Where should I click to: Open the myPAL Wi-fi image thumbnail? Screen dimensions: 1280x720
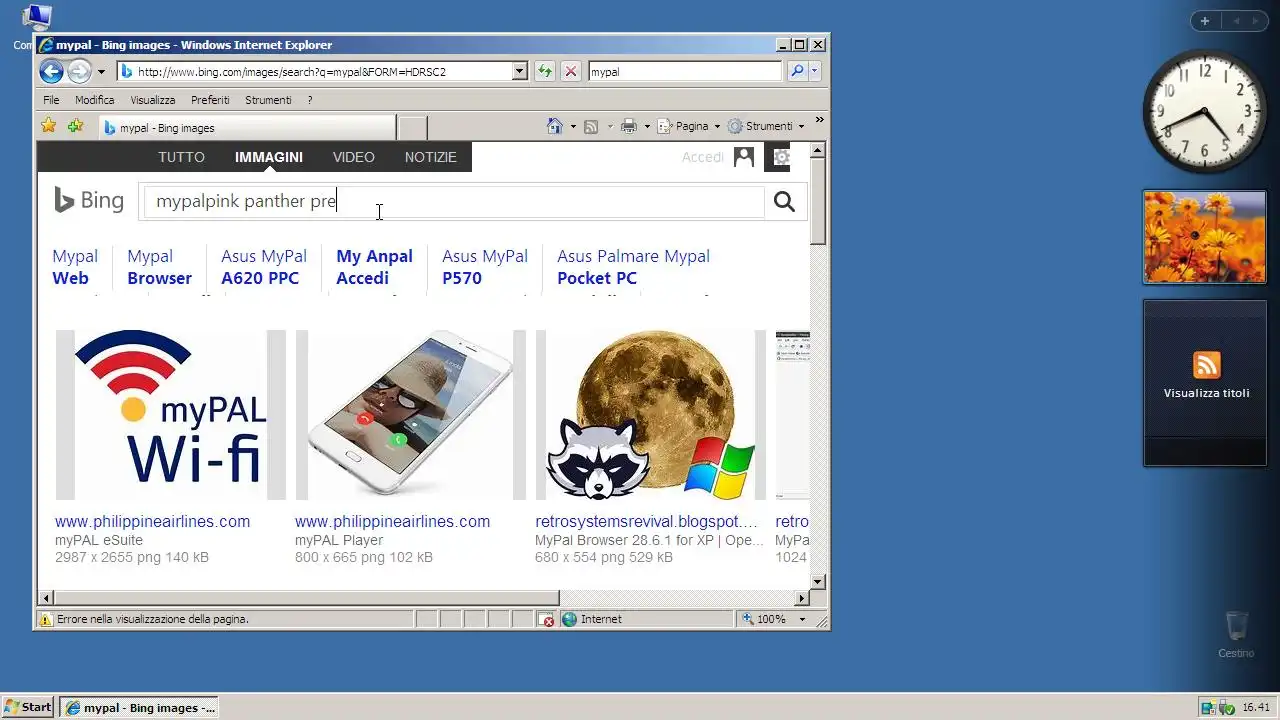[170, 415]
